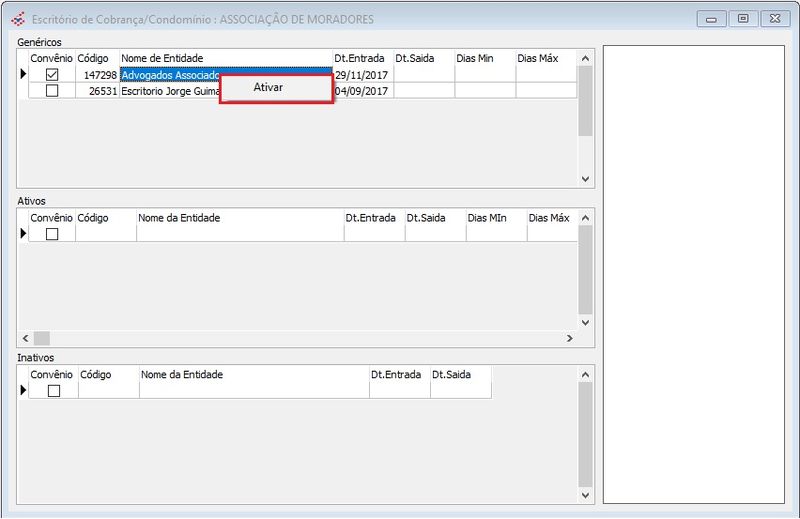
Task: Select 'Ativar' in the context menu
Action: (268, 88)
